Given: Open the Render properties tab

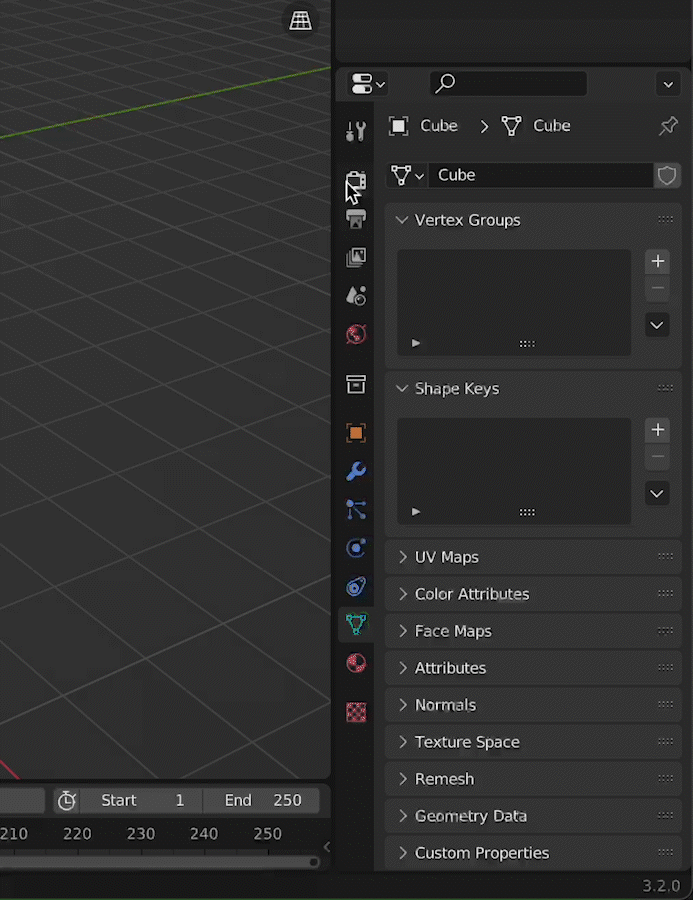Looking at the screenshot, I should tap(356, 182).
